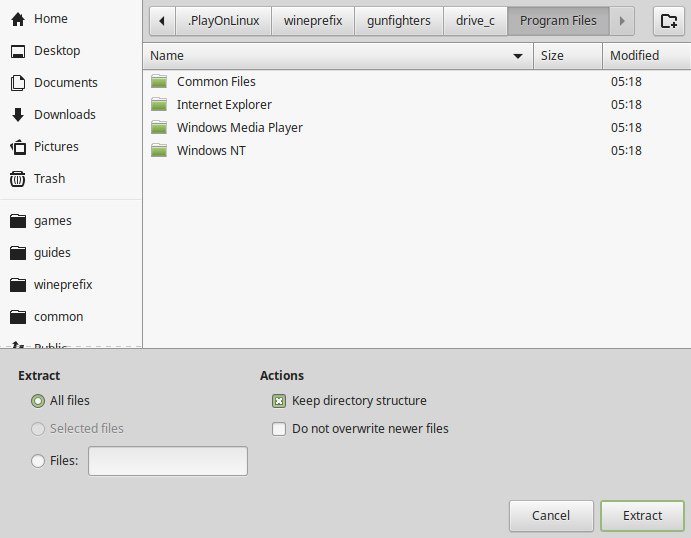Click 05:18 time of Windows NT

pos(626,150)
